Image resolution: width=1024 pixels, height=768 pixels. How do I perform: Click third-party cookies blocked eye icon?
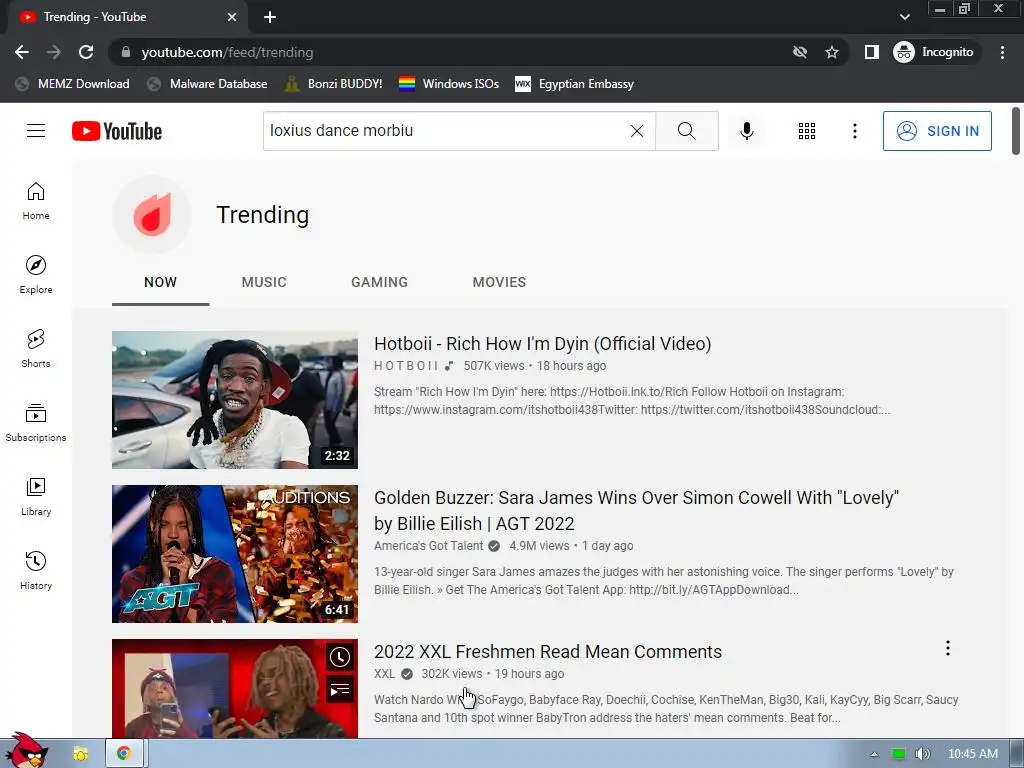800,52
